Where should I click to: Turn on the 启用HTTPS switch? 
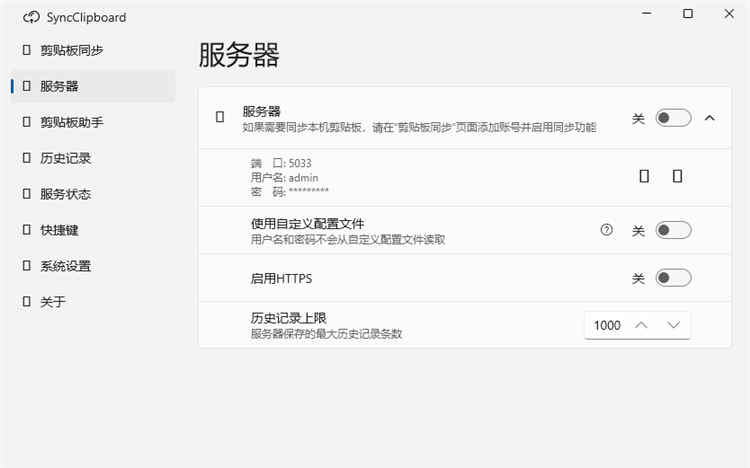pos(673,278)
